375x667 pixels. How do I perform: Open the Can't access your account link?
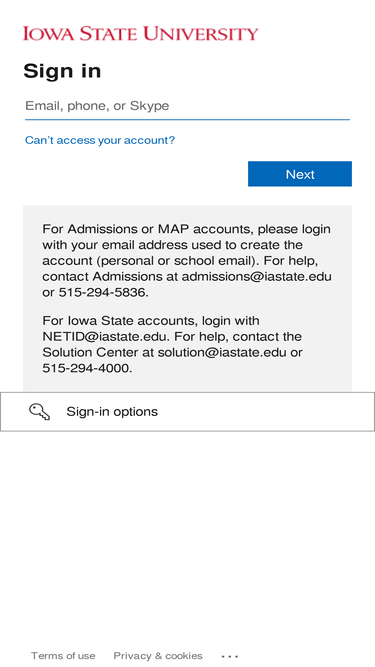[x=100, y=140]
